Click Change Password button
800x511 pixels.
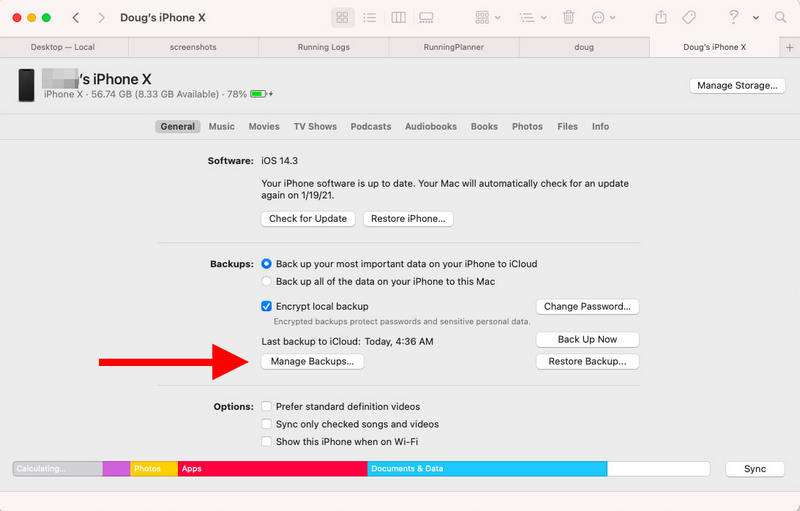(587, 306)
